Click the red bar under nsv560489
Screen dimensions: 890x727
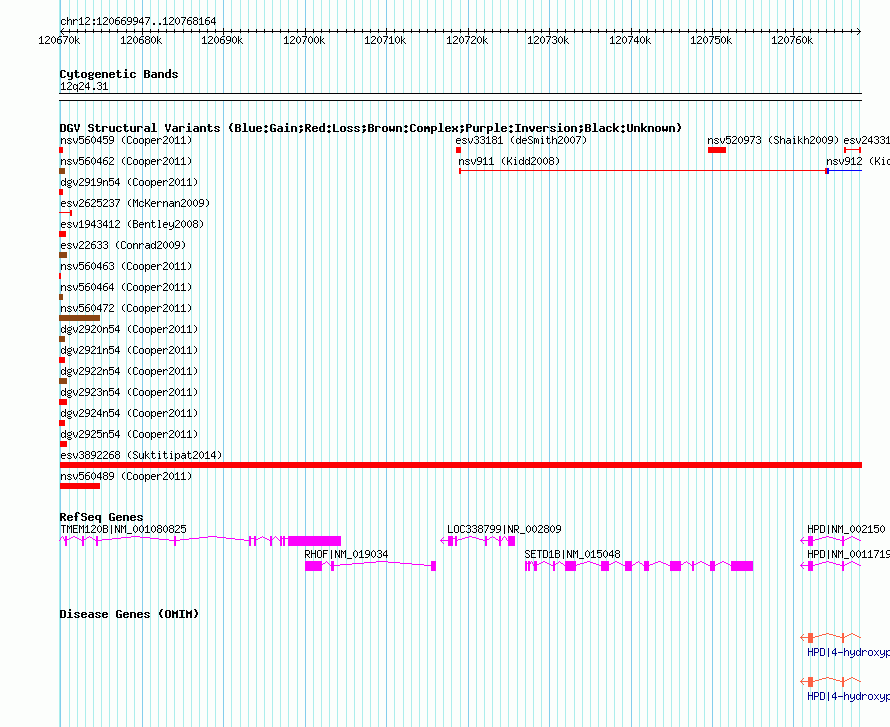tap(79, 486)
